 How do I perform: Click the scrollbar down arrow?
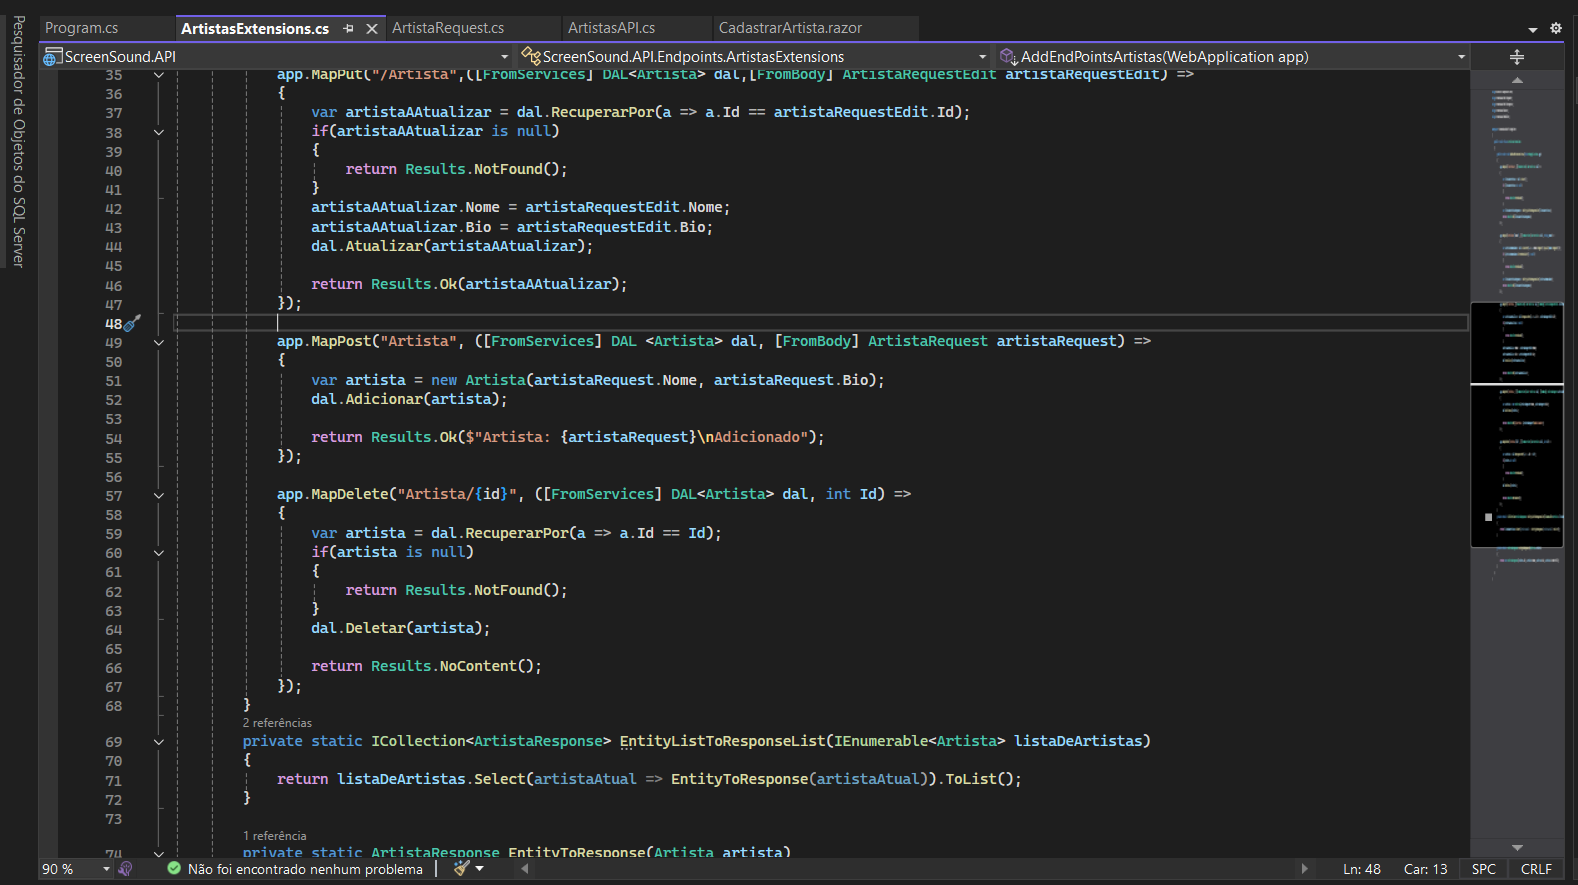point(1517,847)
